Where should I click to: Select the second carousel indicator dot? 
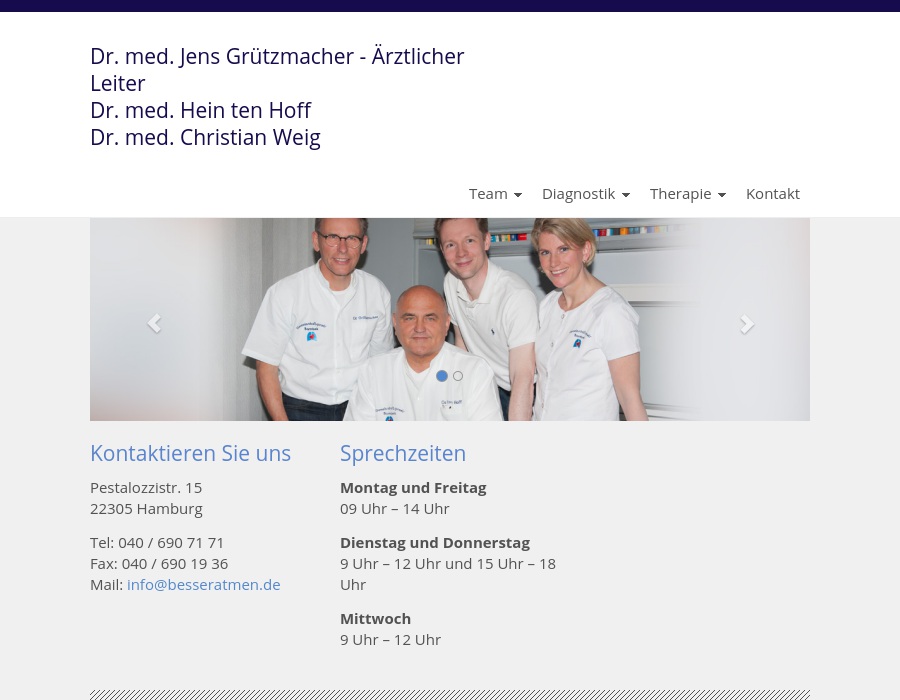(x=458, y=376)
